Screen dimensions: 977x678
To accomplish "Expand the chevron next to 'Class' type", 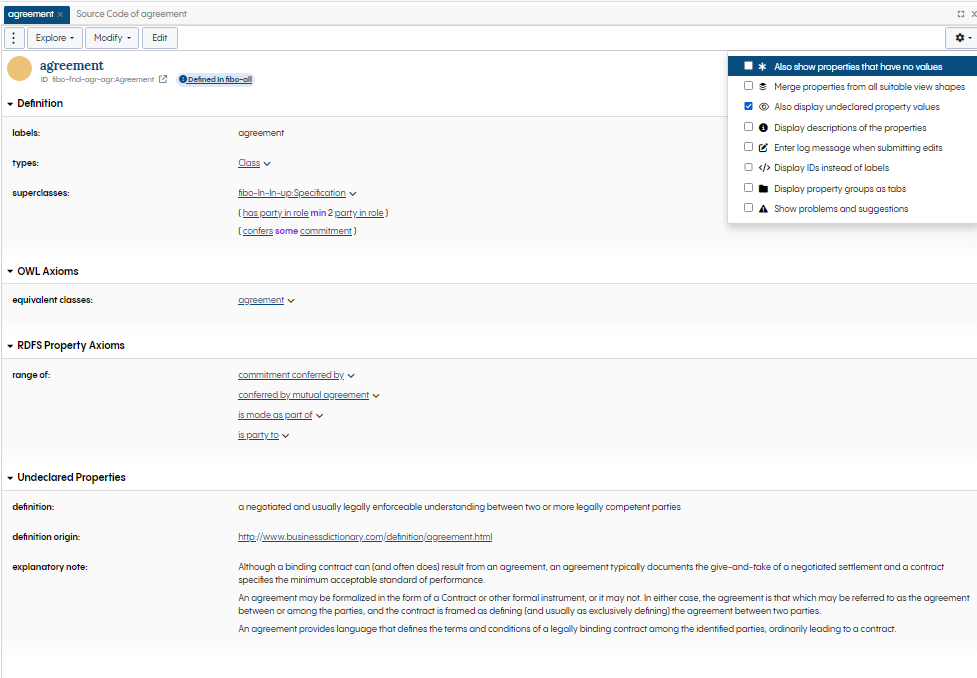I will tap(267, 164).
